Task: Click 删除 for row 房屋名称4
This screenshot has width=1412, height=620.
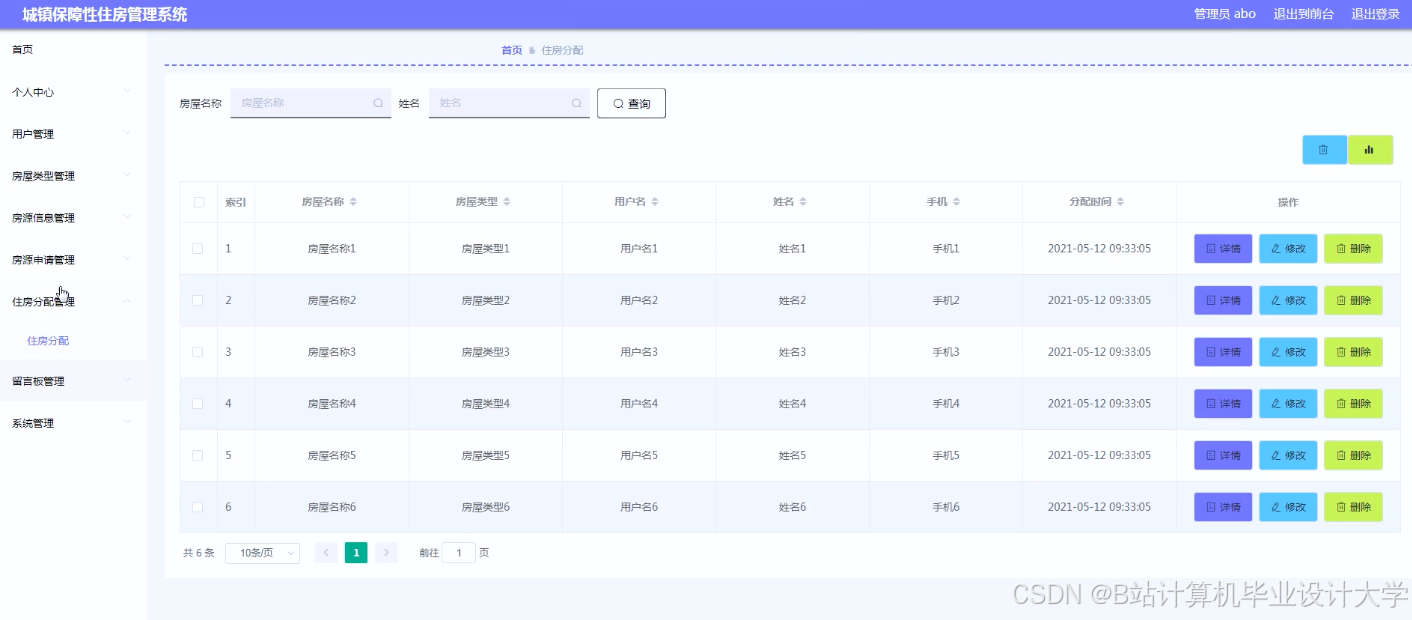Action: [1353, 404]
